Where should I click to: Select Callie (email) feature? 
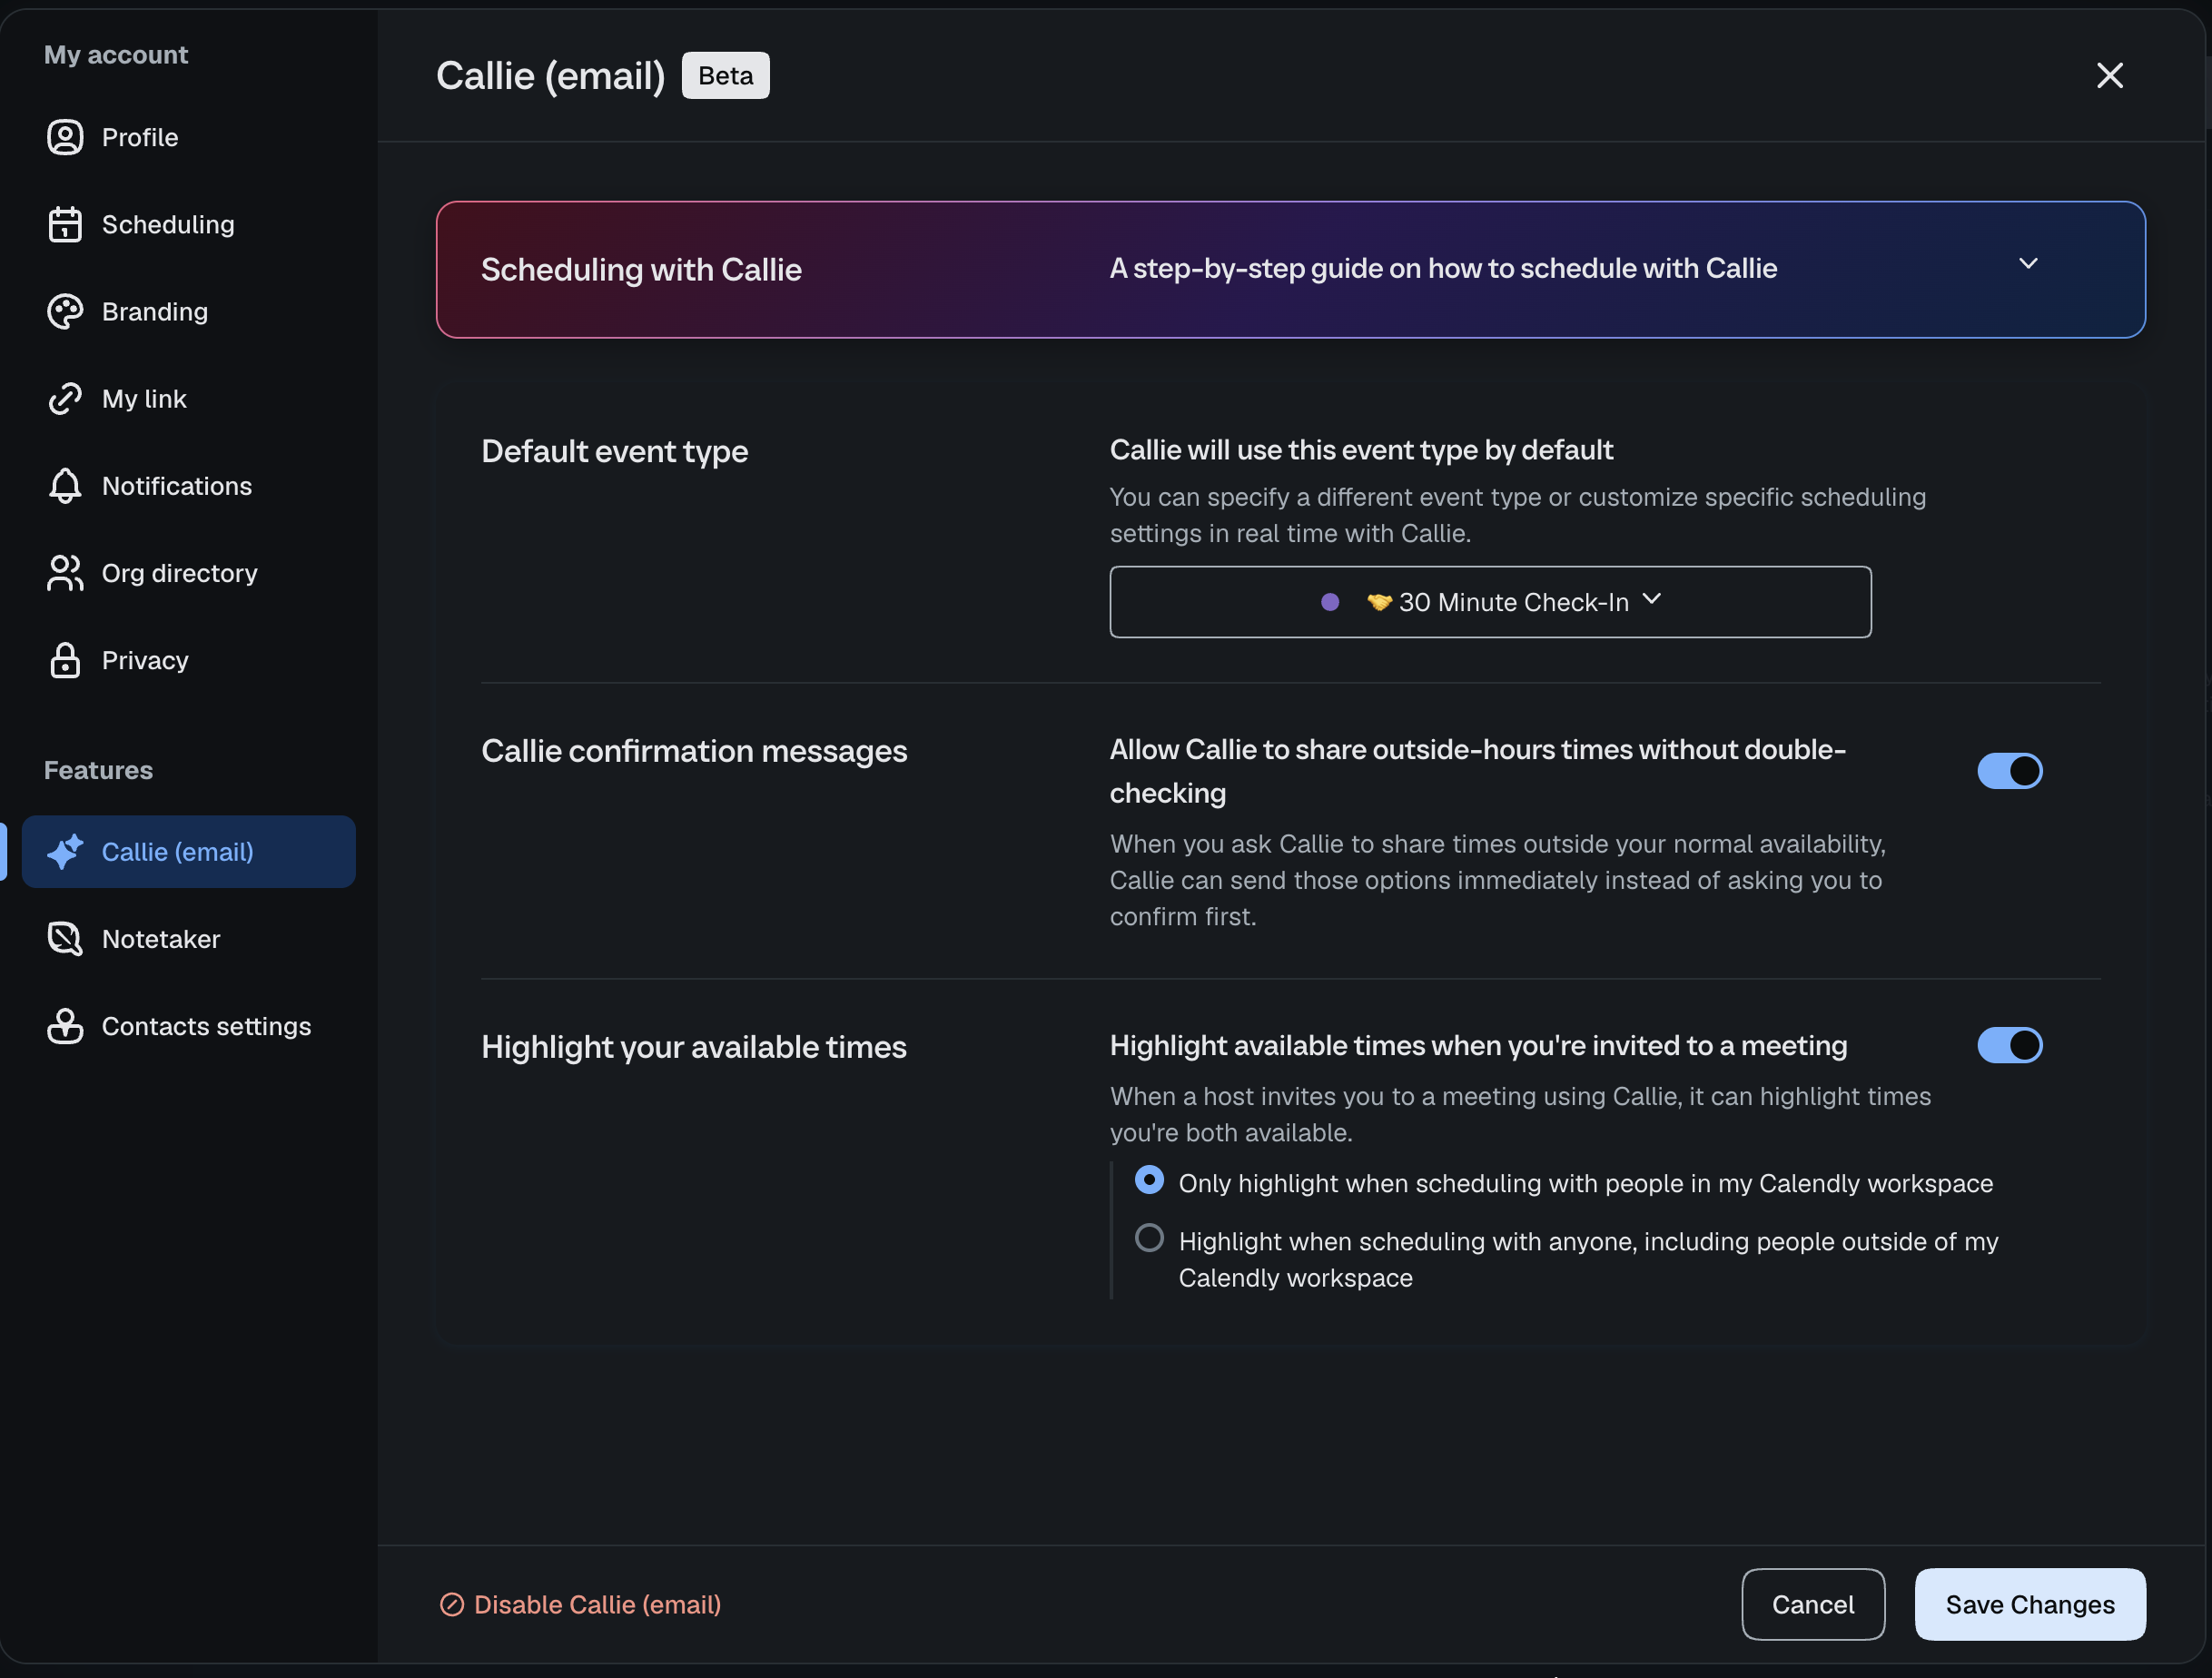(189, 852)
